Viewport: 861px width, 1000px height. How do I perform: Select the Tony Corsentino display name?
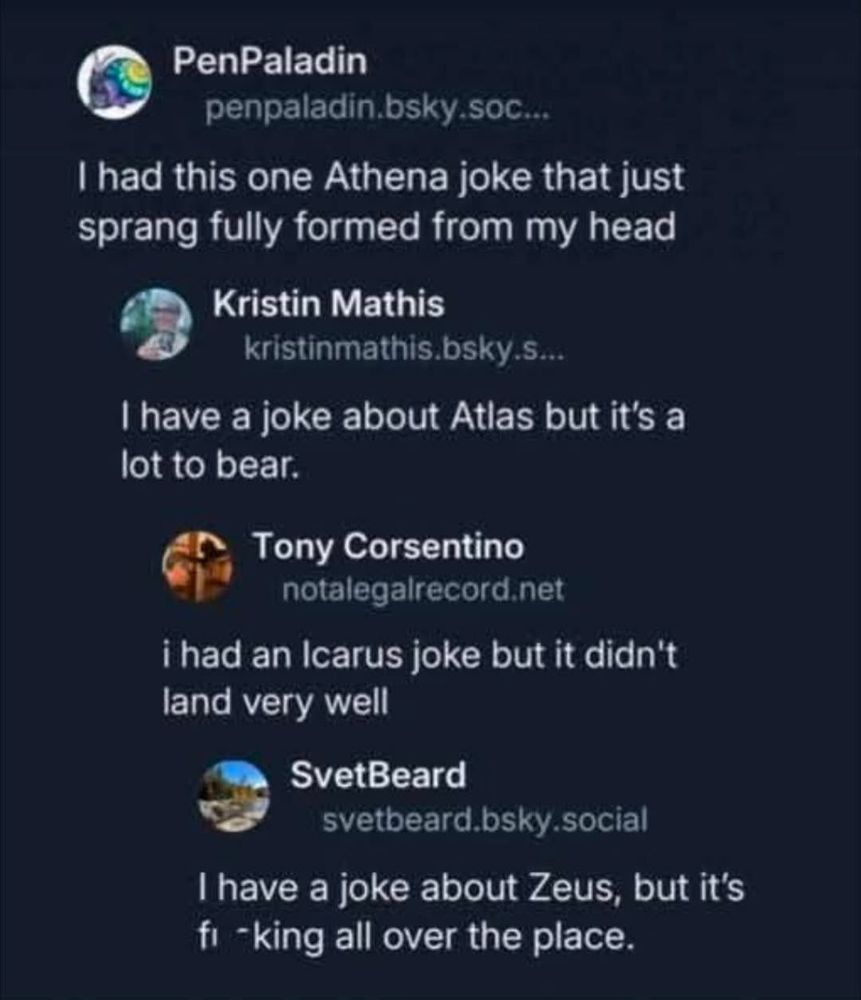[387, 547]
